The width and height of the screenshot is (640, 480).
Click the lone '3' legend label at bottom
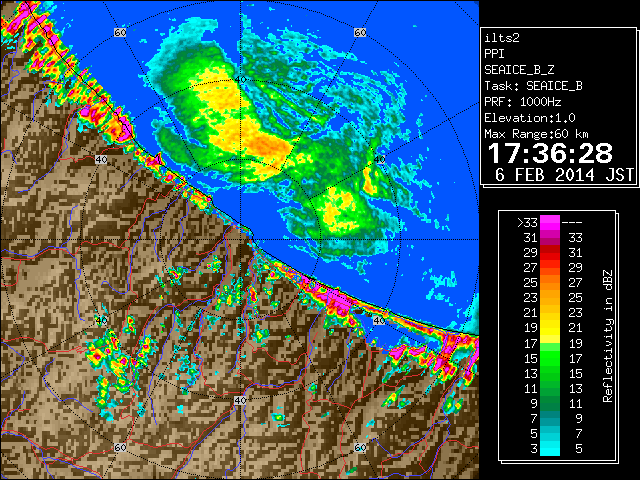point(534,449)
